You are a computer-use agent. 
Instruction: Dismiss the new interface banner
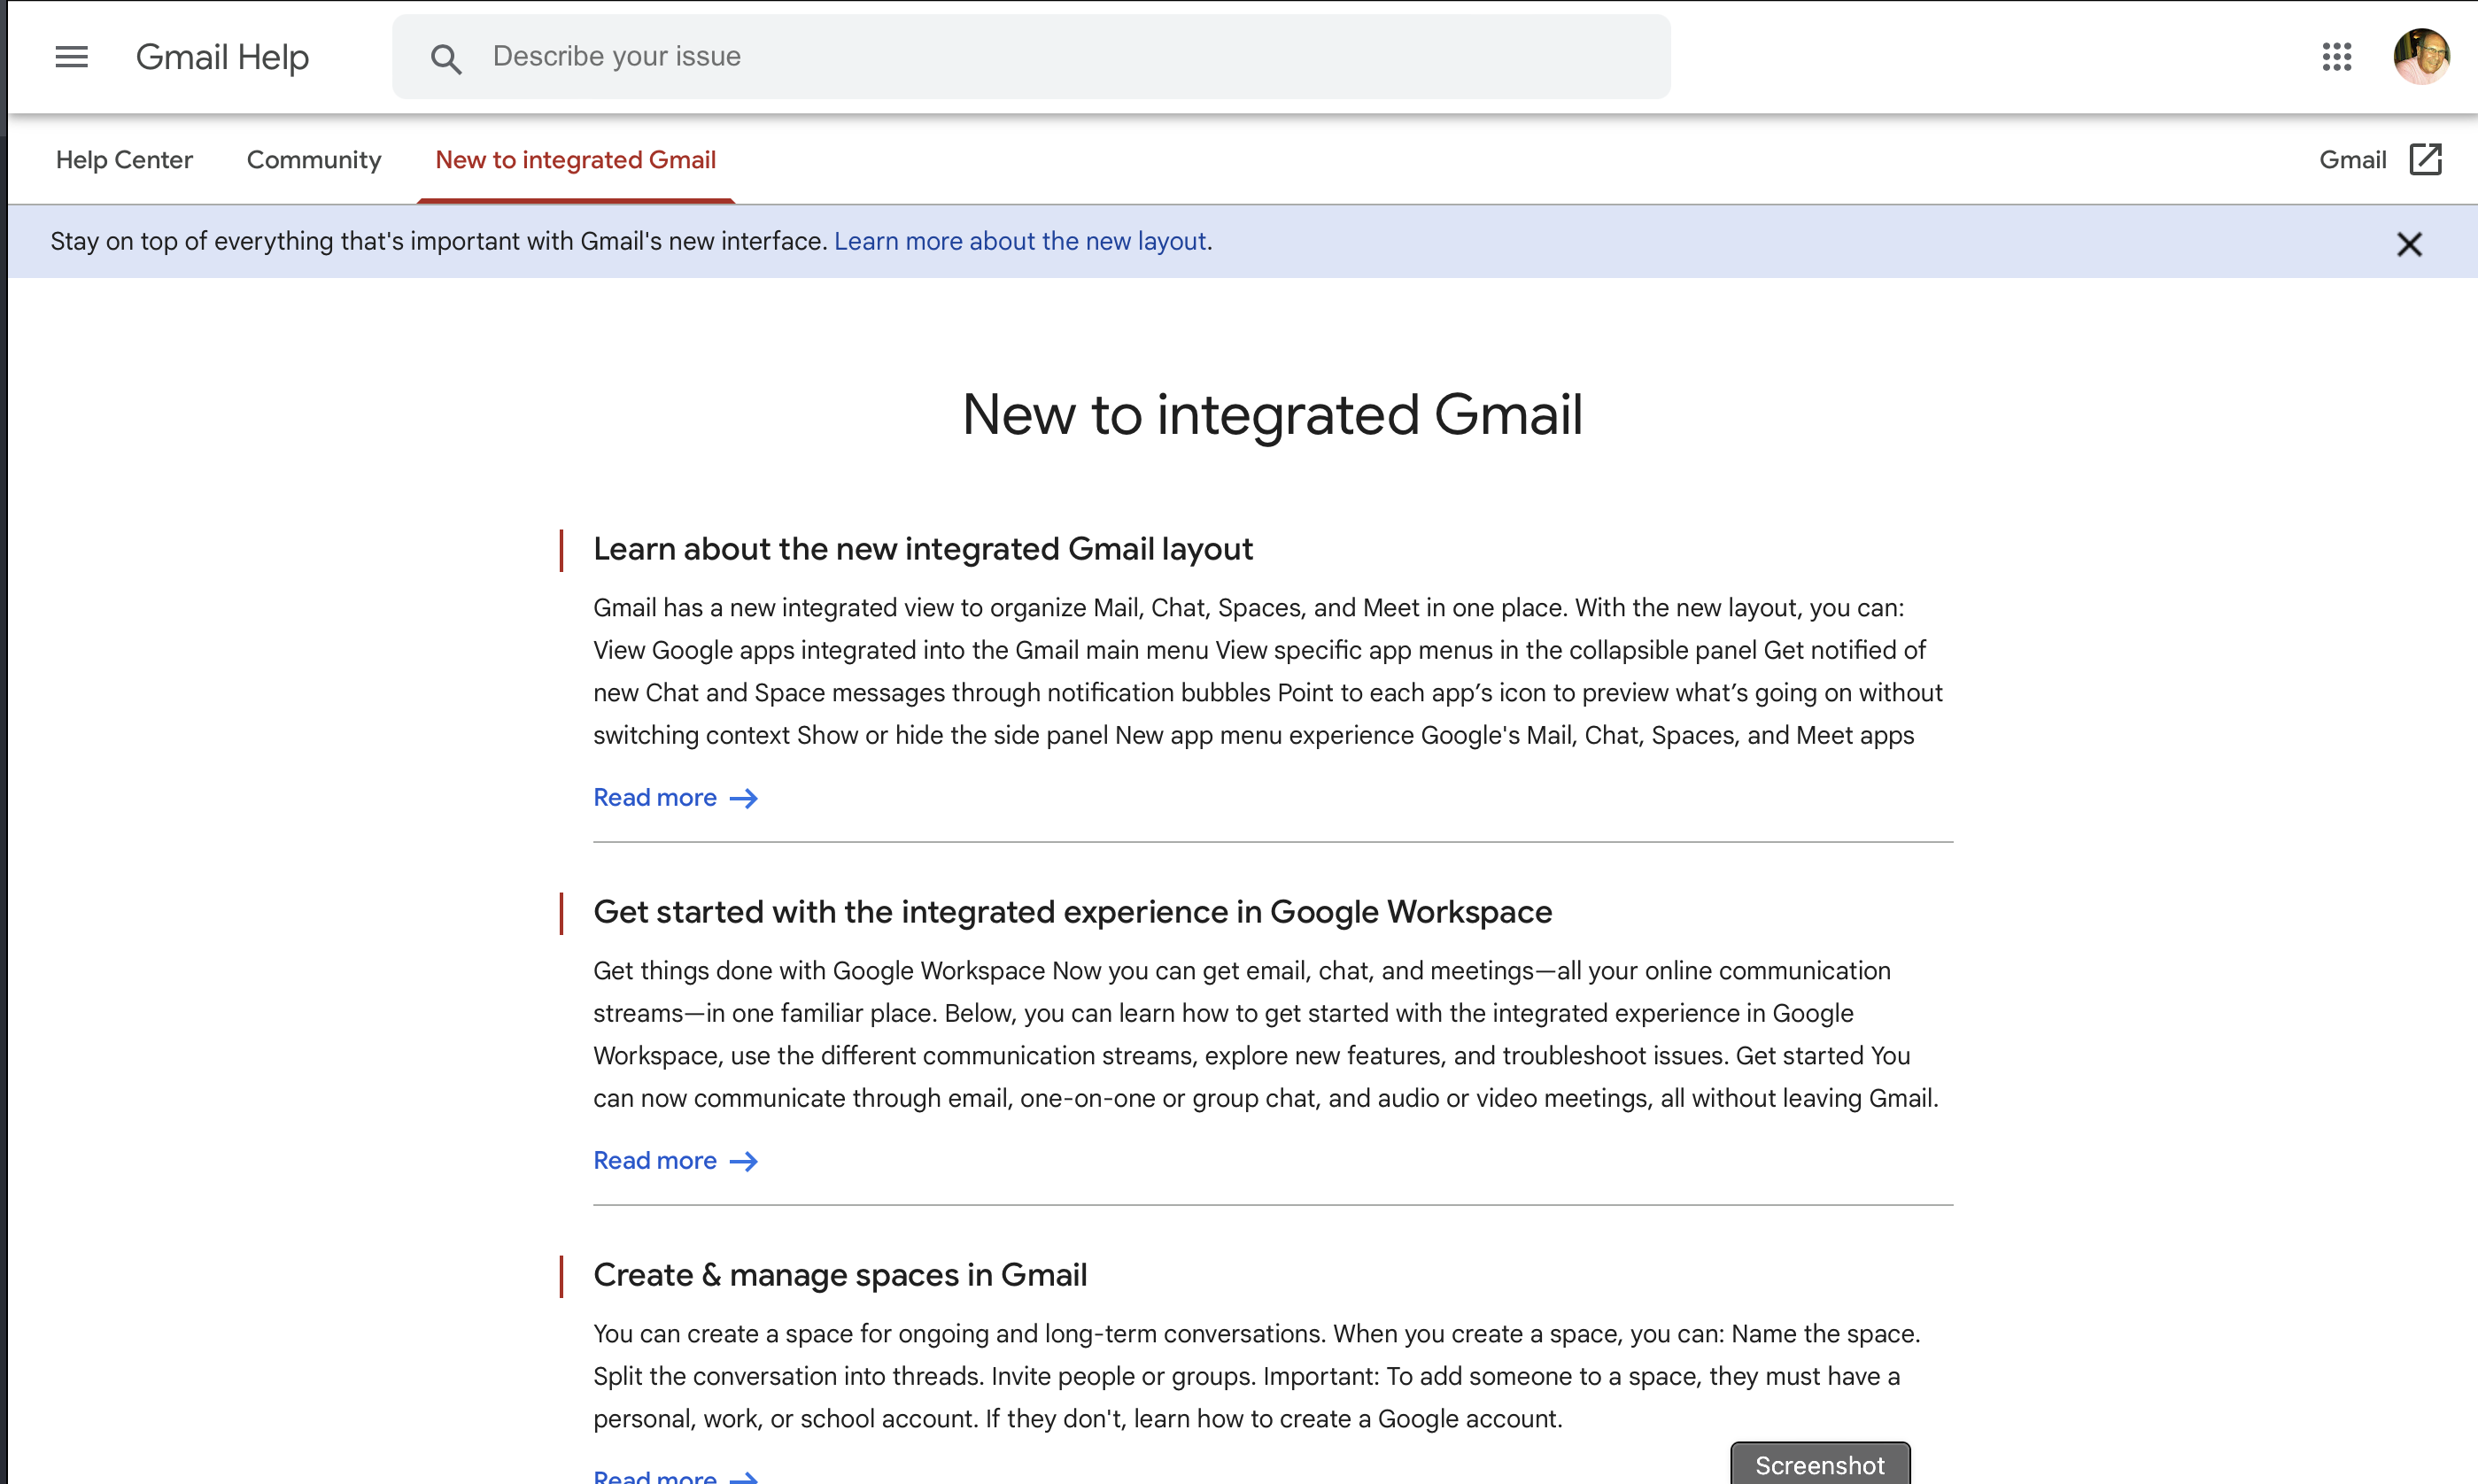click(2409, 244)
